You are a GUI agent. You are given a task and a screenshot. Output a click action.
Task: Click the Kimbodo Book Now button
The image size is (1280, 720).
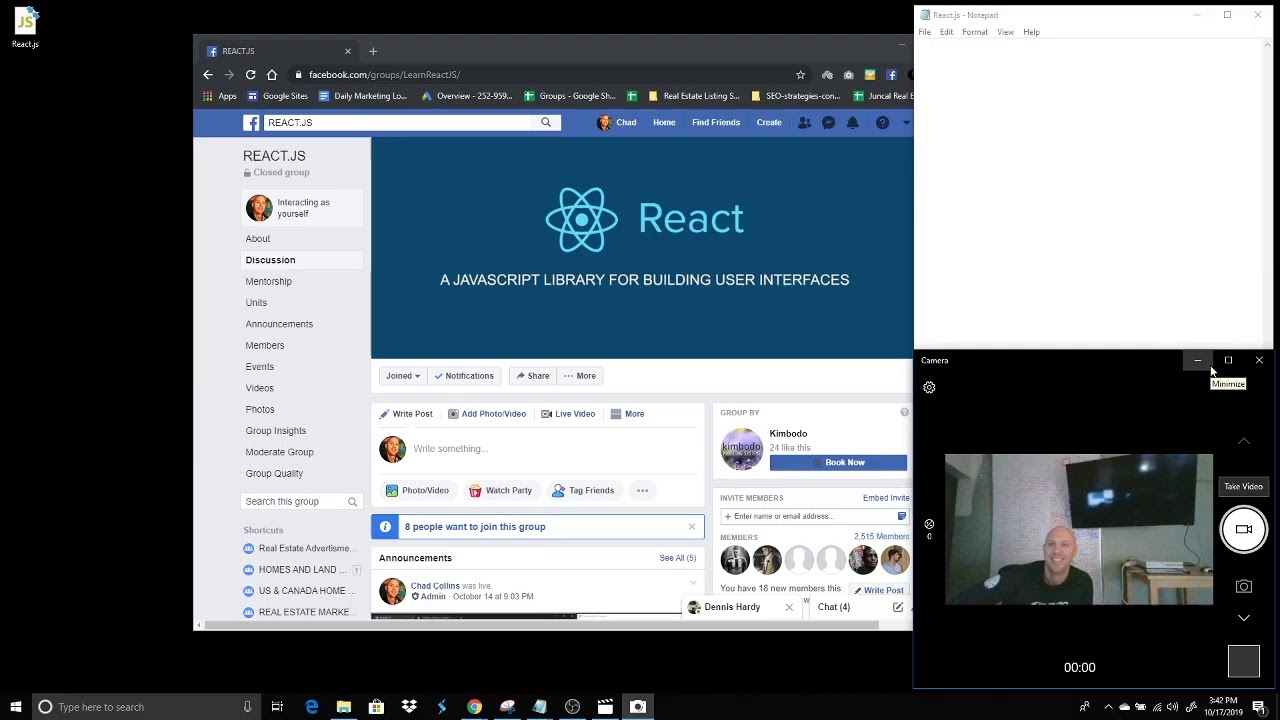[x=838, y=463]
